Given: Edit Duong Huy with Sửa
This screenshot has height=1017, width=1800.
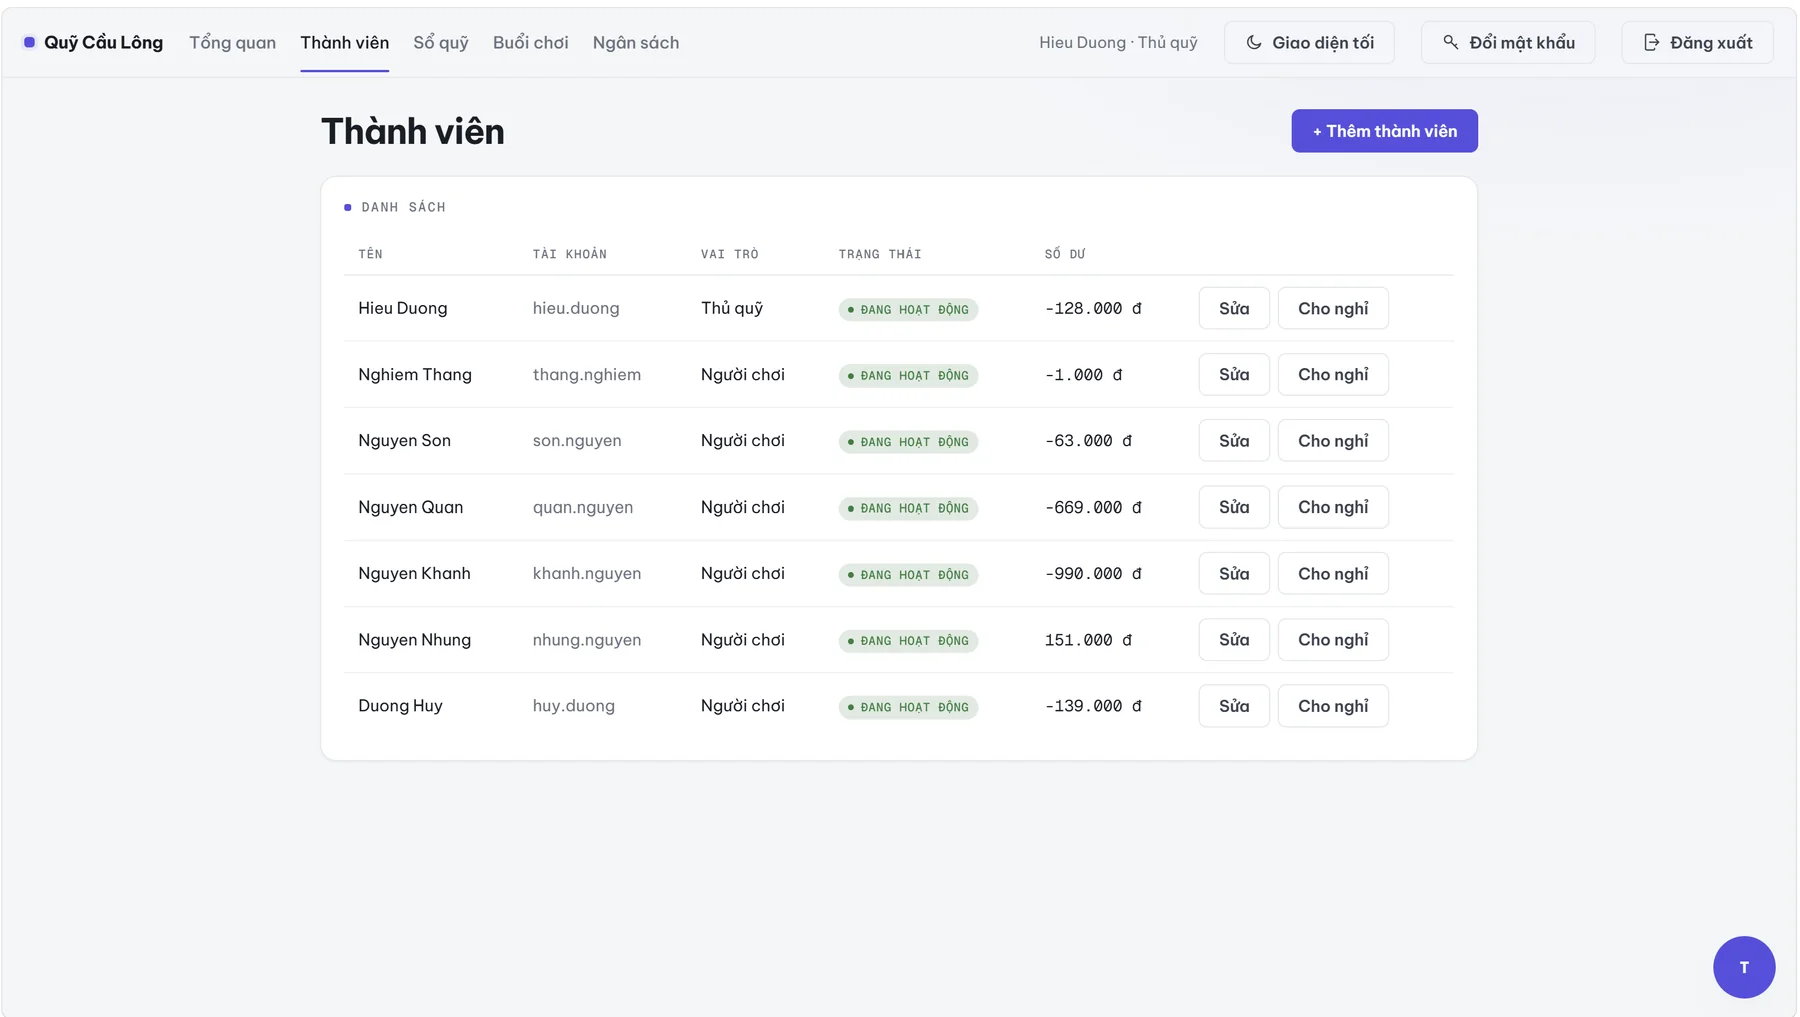Looking at the screenshot, I should coord(1234,706).
